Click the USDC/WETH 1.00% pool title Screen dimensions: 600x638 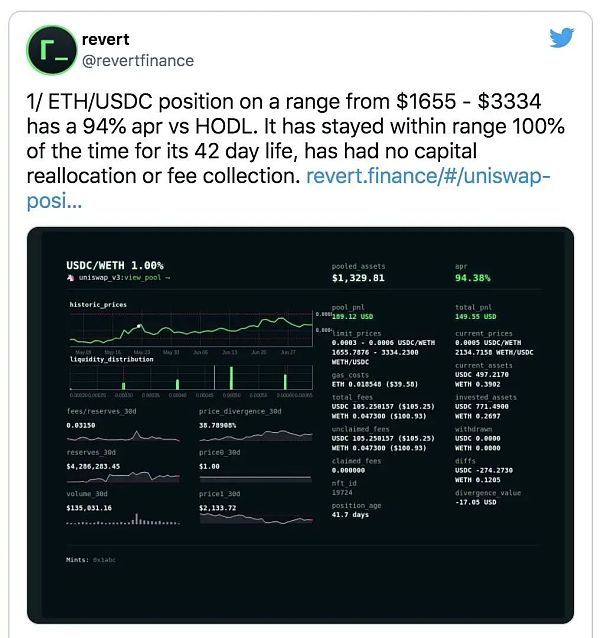114,264
